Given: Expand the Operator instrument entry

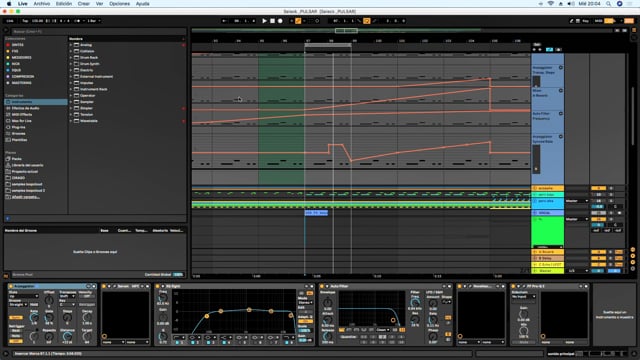Looking at the screenshot, I should 71,96.
